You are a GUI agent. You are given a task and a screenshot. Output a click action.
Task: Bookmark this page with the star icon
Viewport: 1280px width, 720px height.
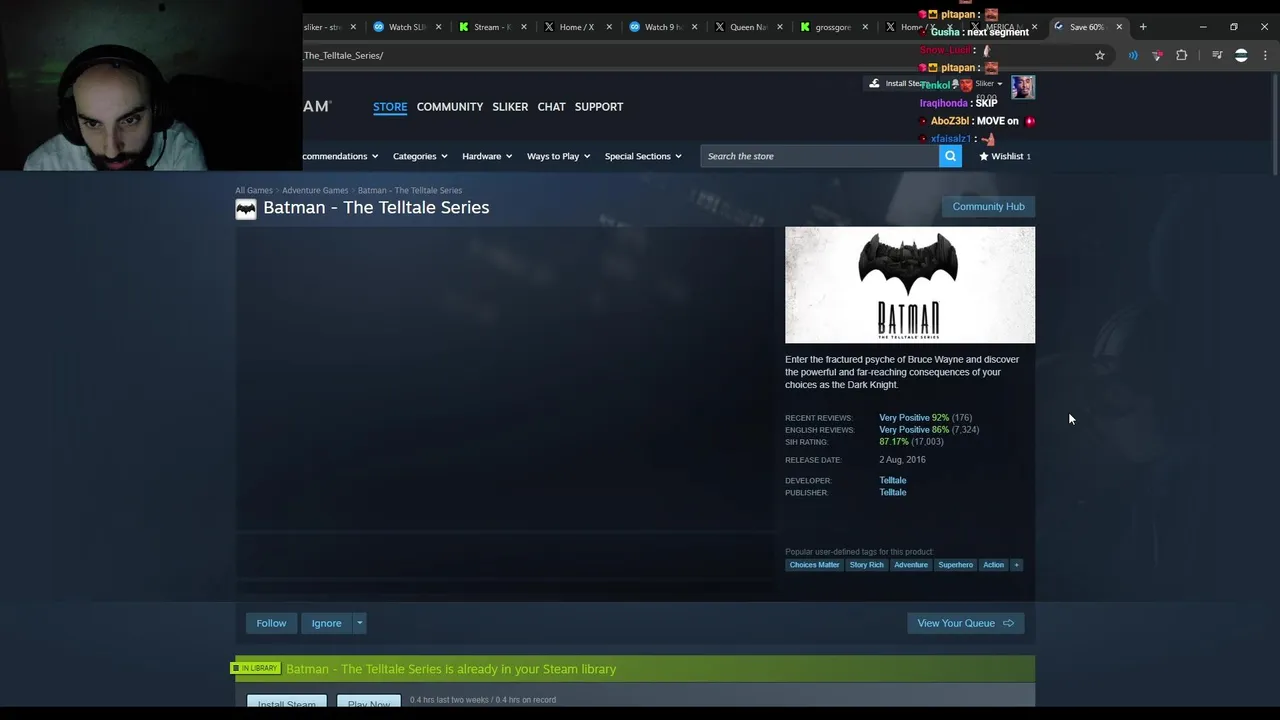1100,55
